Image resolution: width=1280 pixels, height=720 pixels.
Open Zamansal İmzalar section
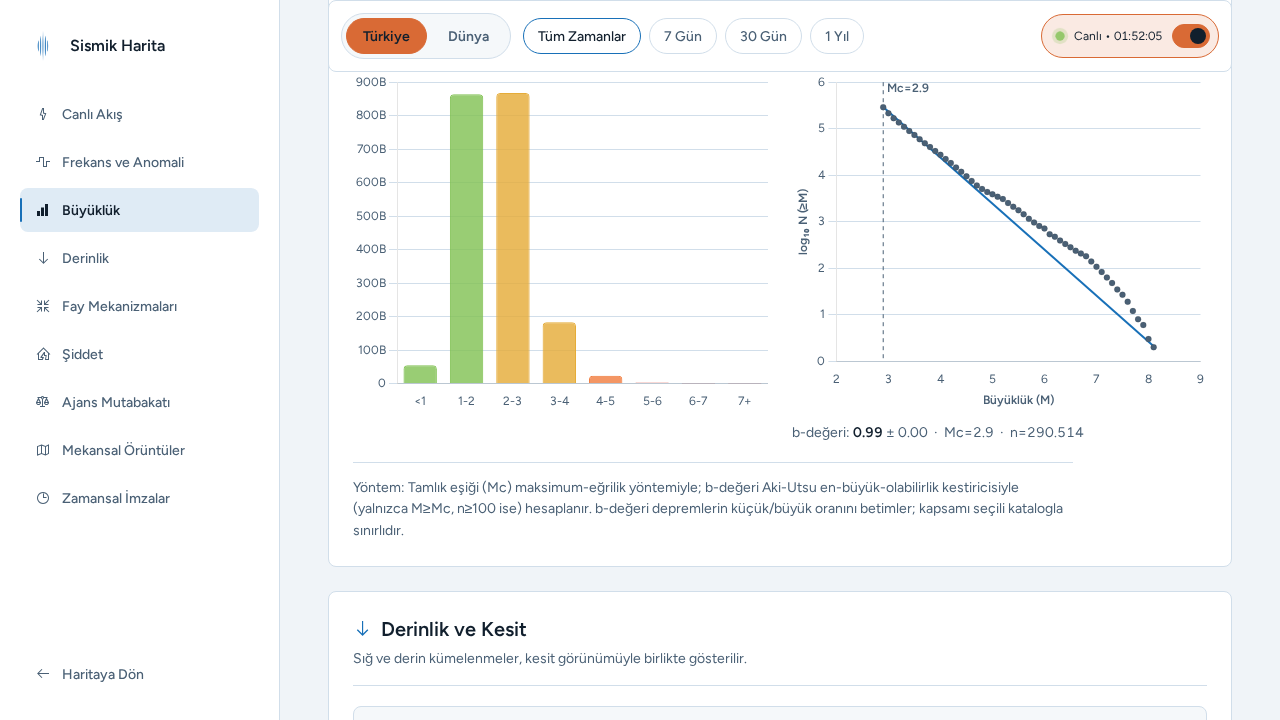click(140, 498)
